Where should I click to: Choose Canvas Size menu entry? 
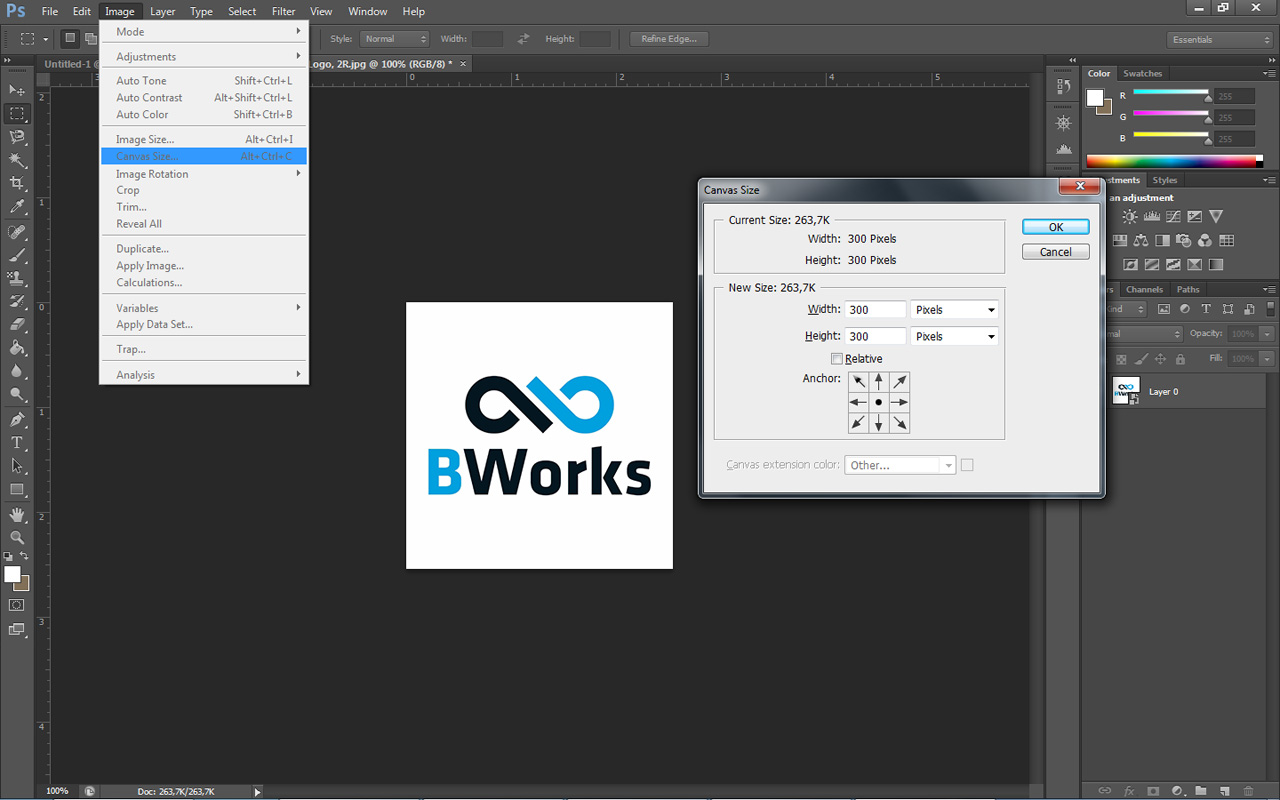pyautogui.click(x=204, y=156)
